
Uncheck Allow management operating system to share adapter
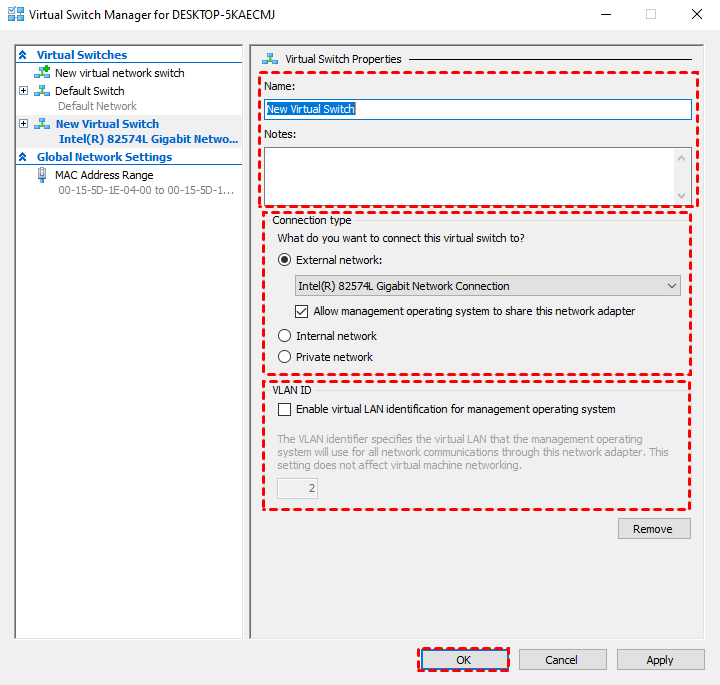tap(301, 311)
